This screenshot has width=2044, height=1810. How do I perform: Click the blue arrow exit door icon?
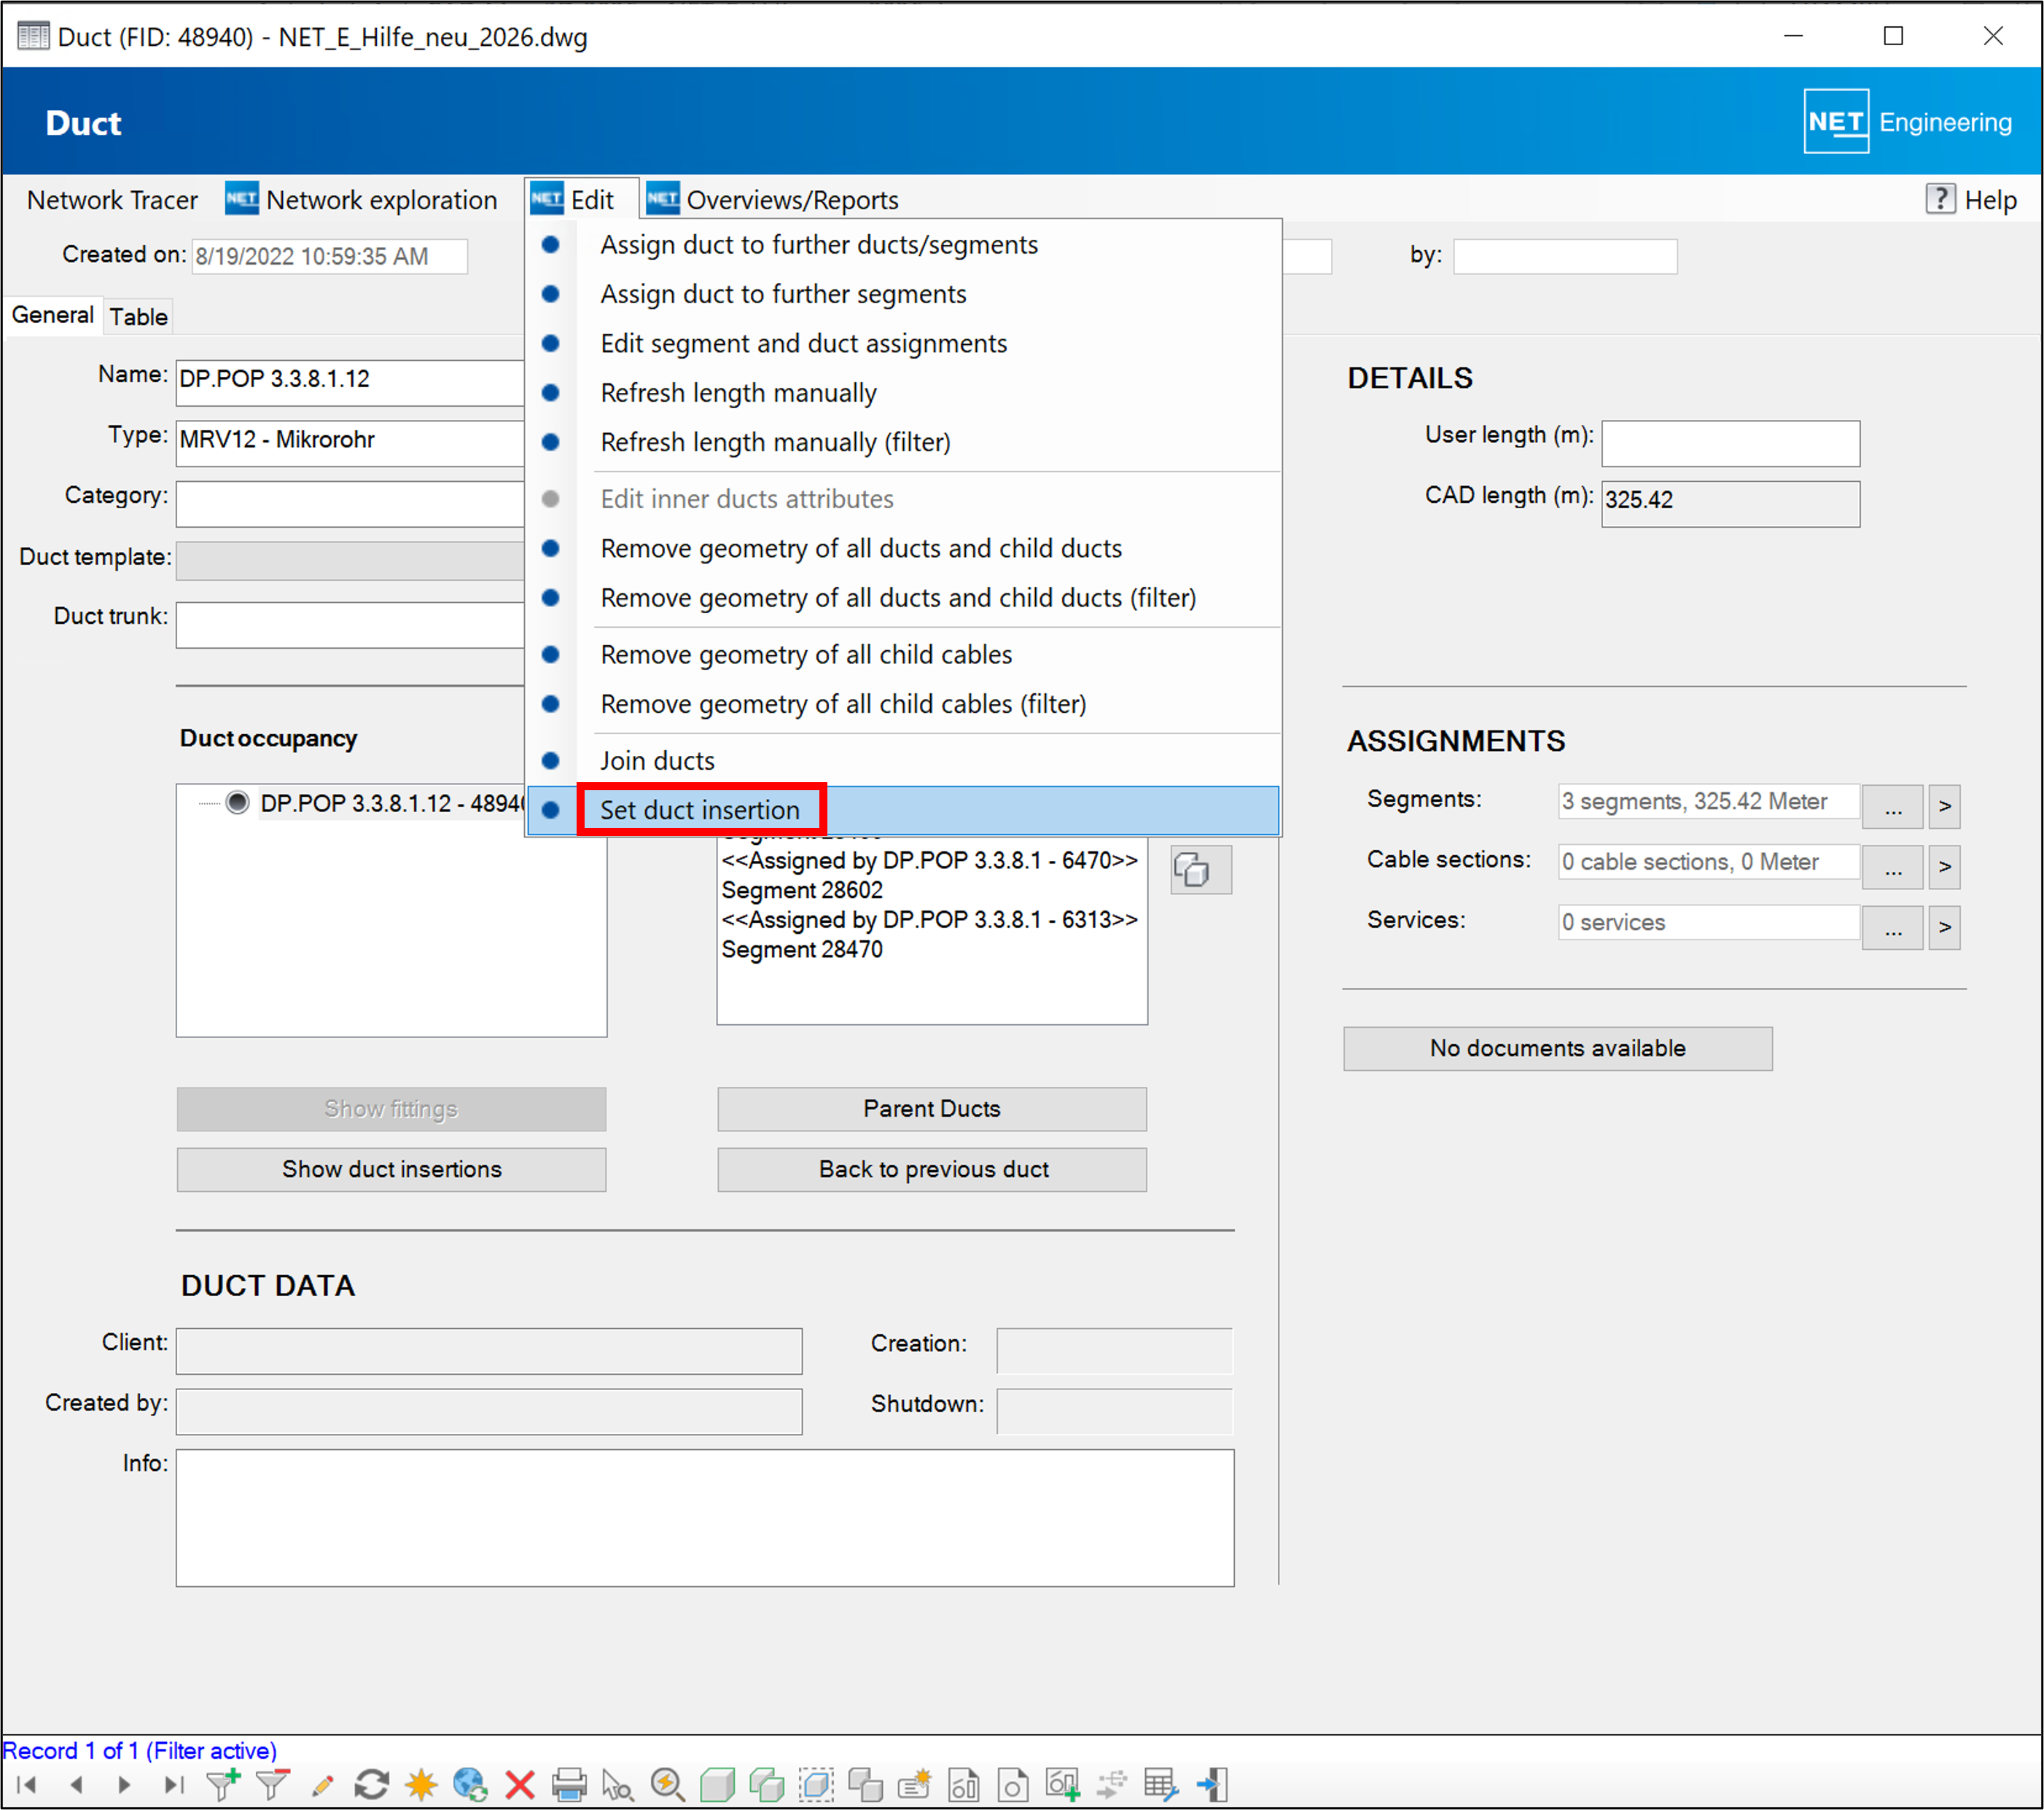point(1212,1785)
